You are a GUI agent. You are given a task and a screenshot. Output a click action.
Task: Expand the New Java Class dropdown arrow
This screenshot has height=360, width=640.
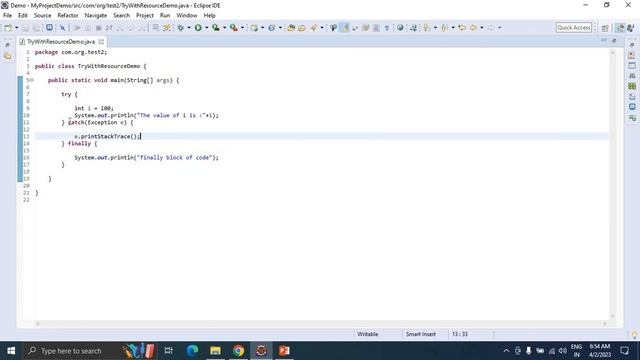pos(280,28)
